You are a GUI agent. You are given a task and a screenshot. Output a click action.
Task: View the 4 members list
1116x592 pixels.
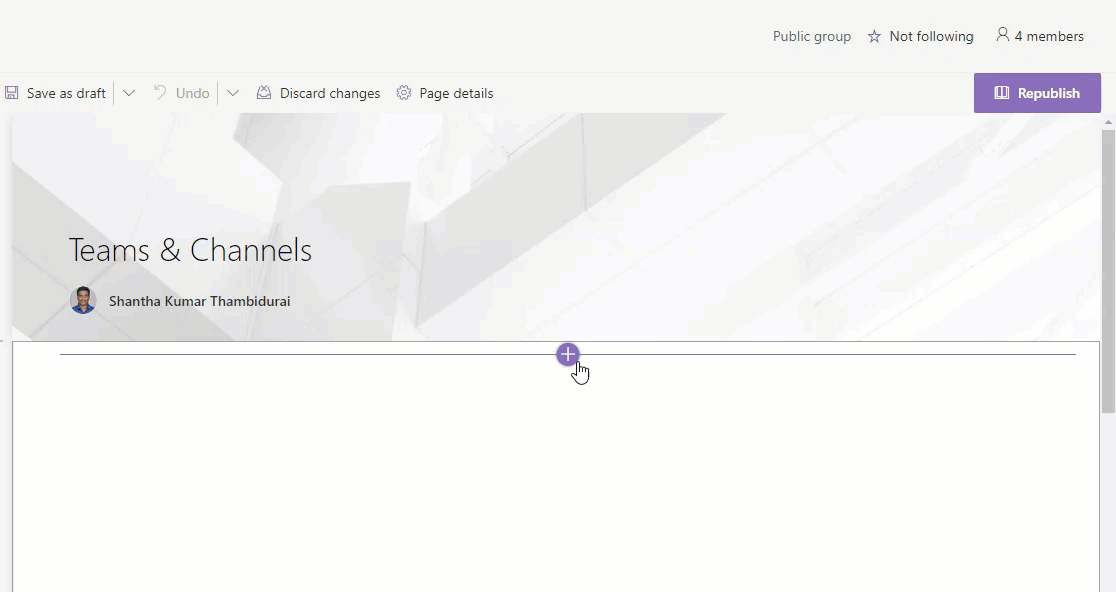(x=1040, y=36)
